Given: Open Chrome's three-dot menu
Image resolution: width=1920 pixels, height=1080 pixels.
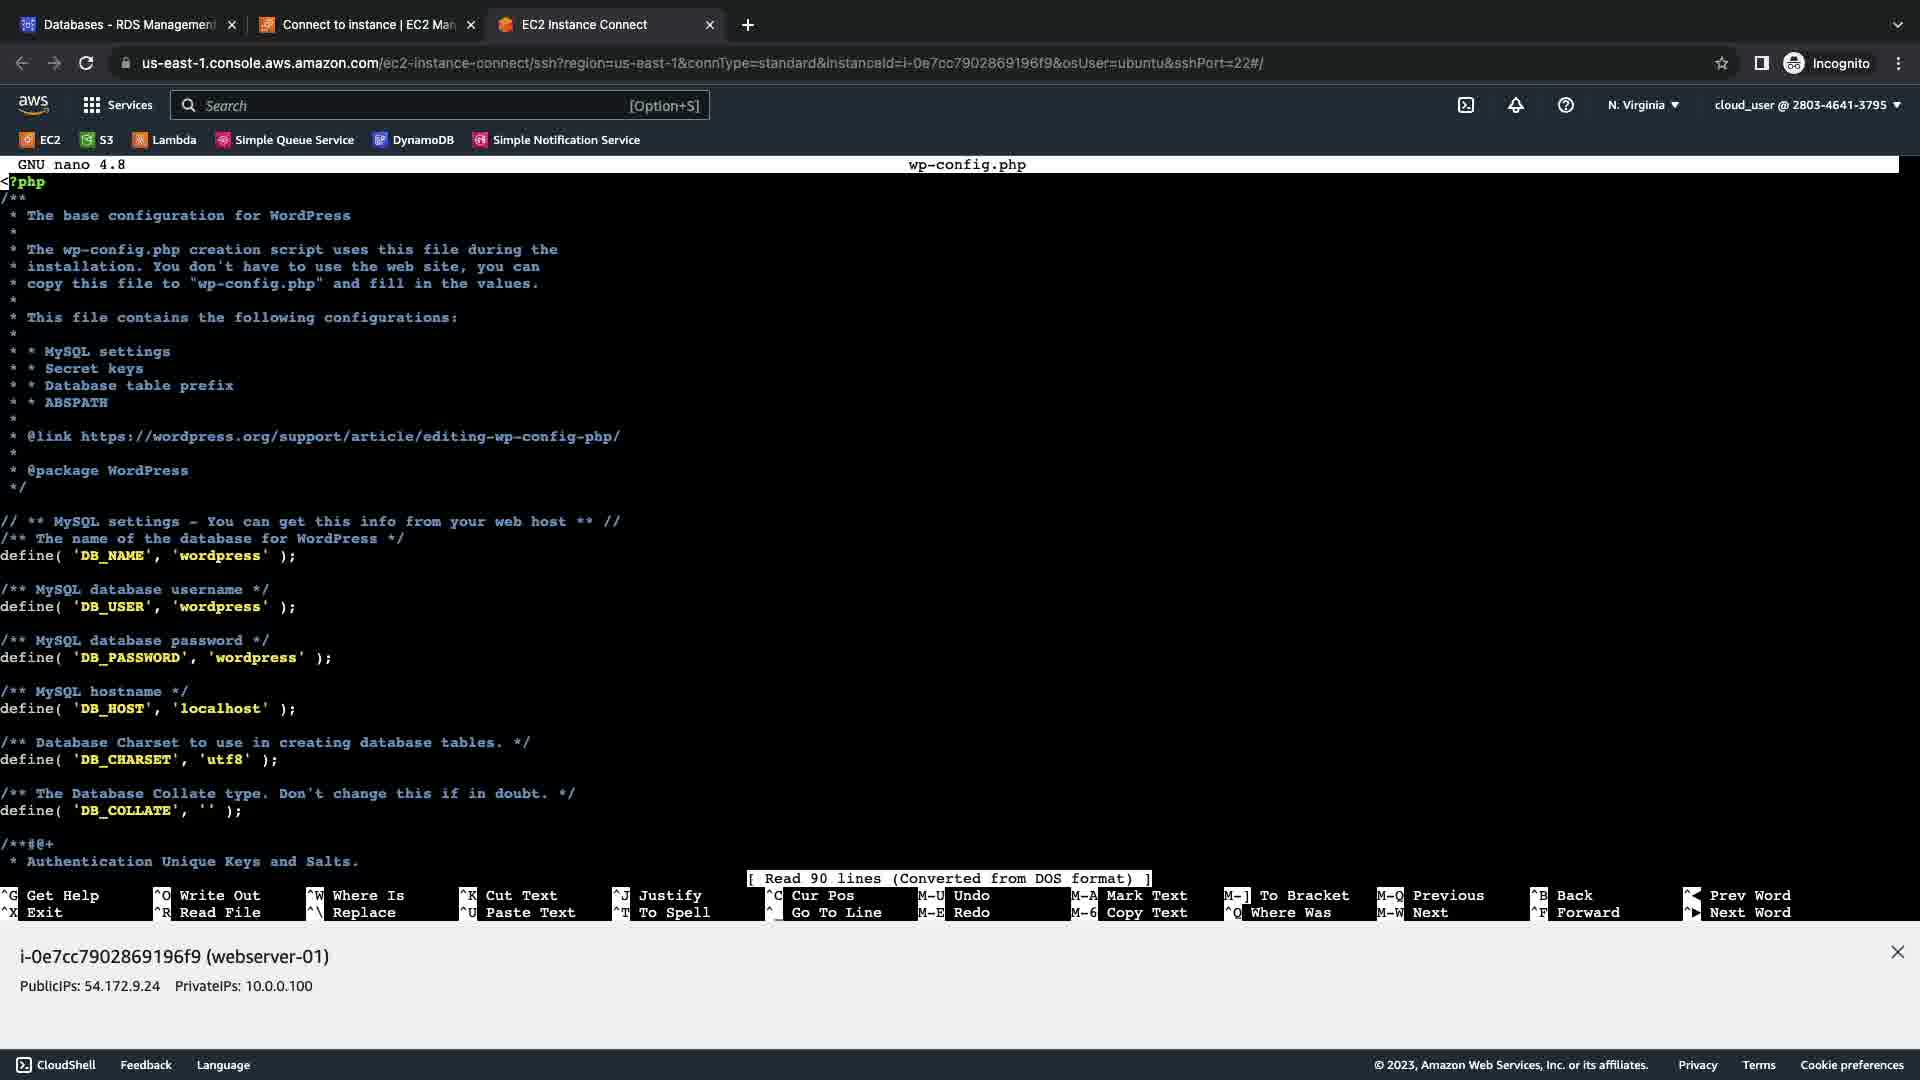Looking at the screenshot, I should tap(1898, 63).
